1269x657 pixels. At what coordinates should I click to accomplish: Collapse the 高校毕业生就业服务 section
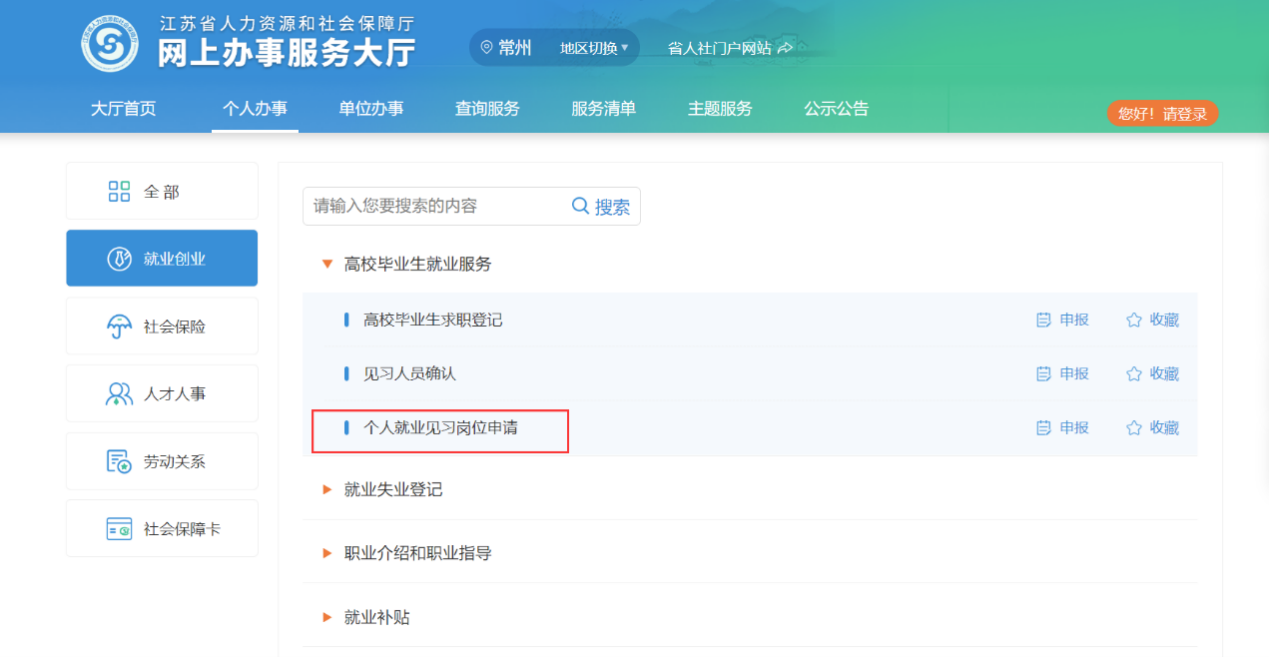point(327,265)
